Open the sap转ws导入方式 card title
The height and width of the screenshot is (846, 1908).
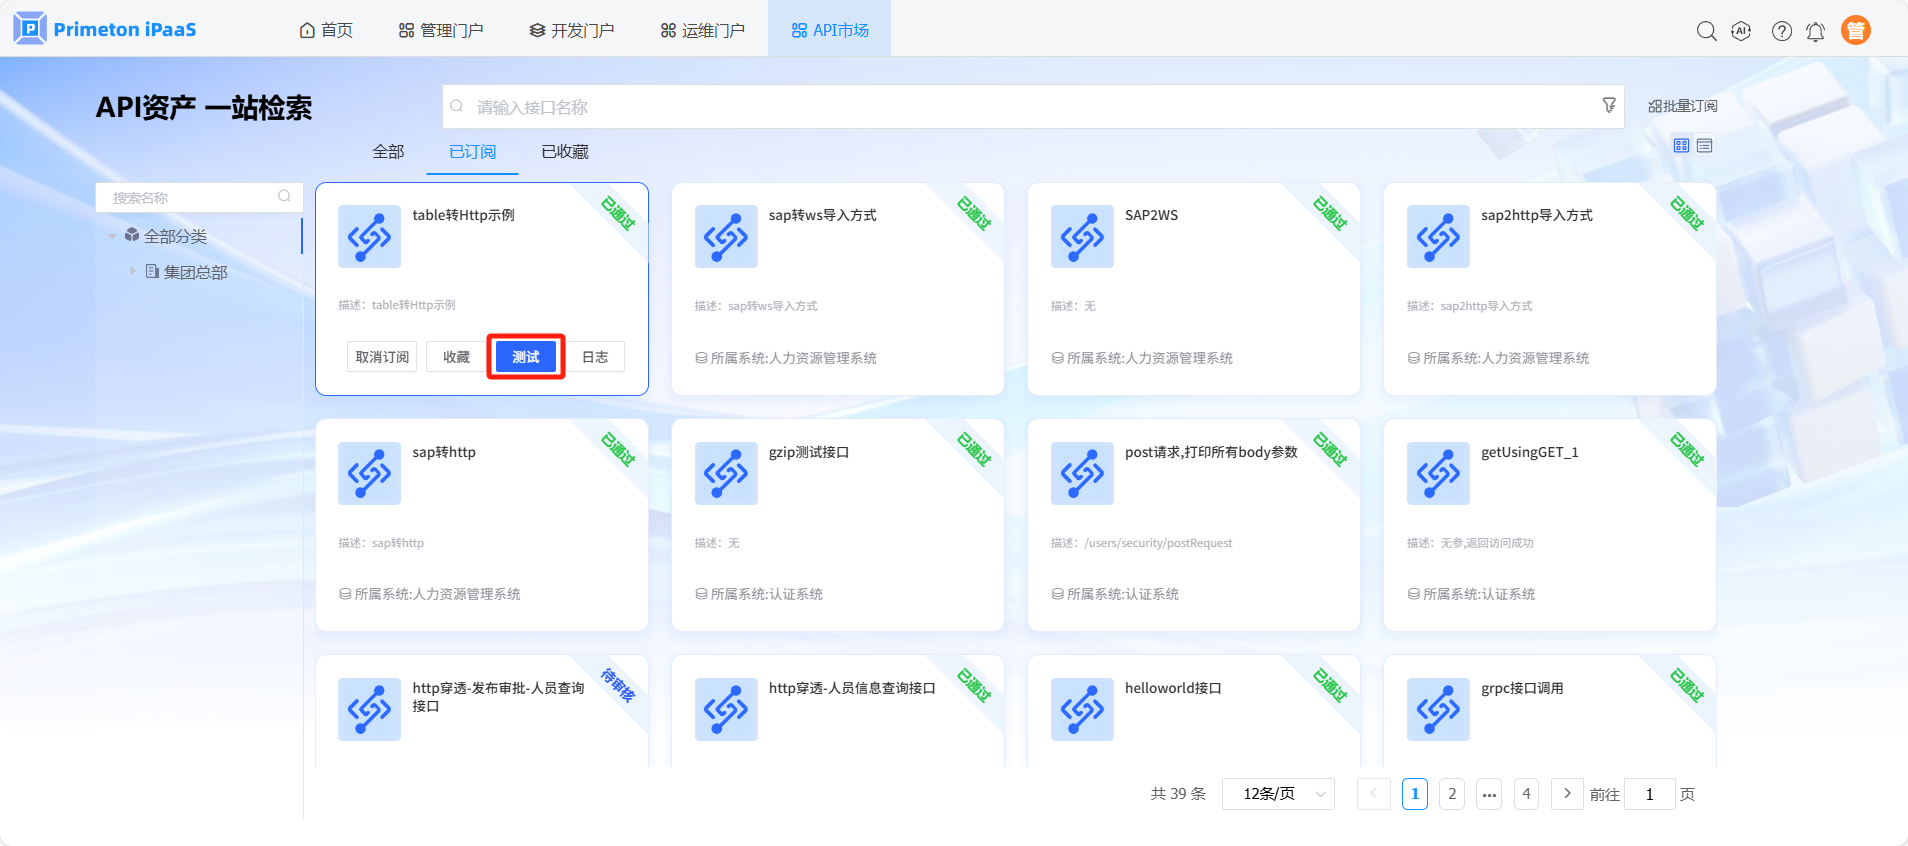click(822, 215)
